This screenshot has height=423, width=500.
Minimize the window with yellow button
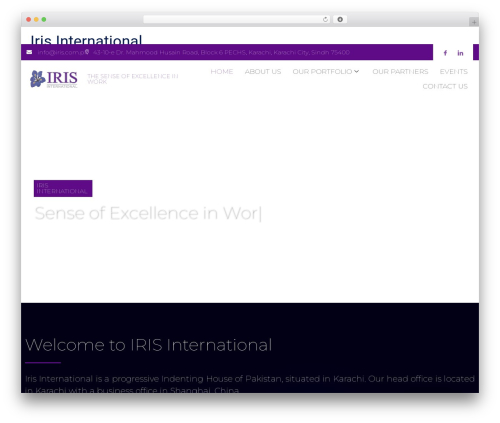click(36, 20)
